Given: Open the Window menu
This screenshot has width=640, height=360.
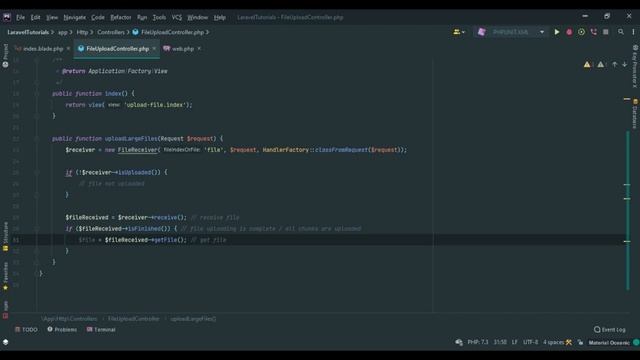Looking at the screenshot, I should tap(198, 18).
